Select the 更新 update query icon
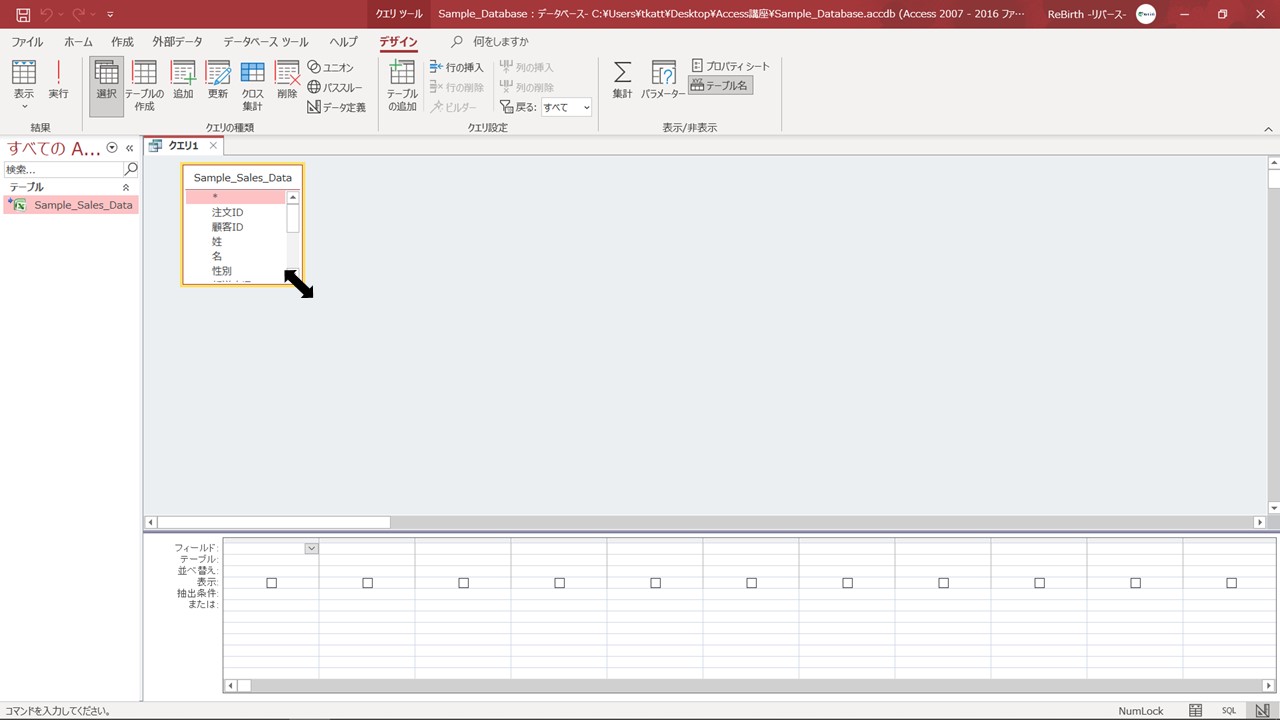1280x720 pixels. tap(217, 80)
